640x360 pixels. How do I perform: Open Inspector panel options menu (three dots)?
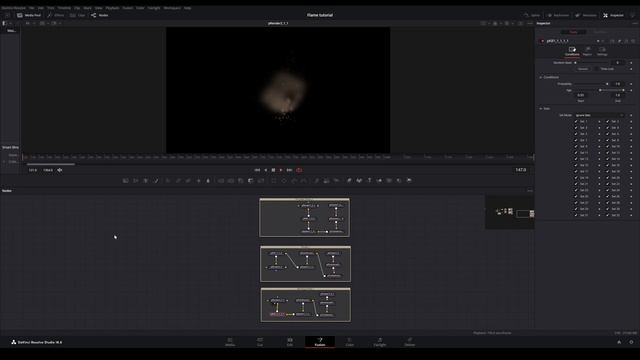point(635,23)
